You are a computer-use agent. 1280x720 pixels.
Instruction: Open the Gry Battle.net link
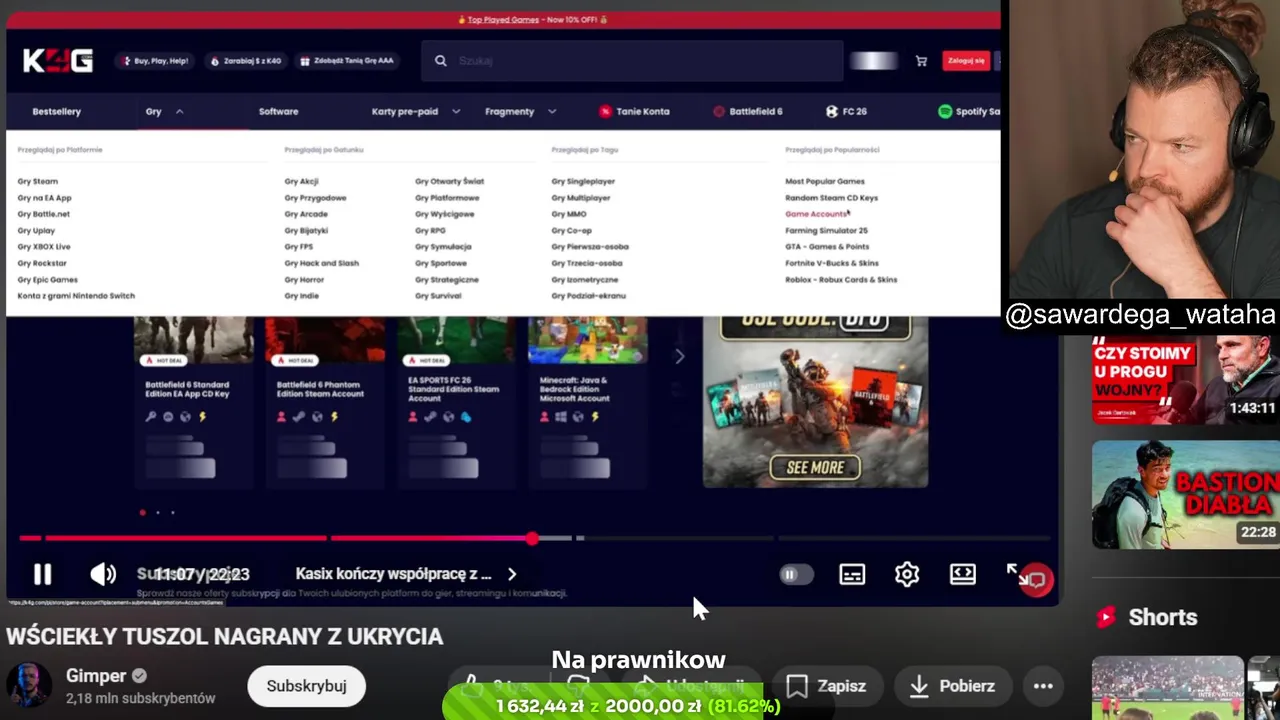(x=43, y=214)
